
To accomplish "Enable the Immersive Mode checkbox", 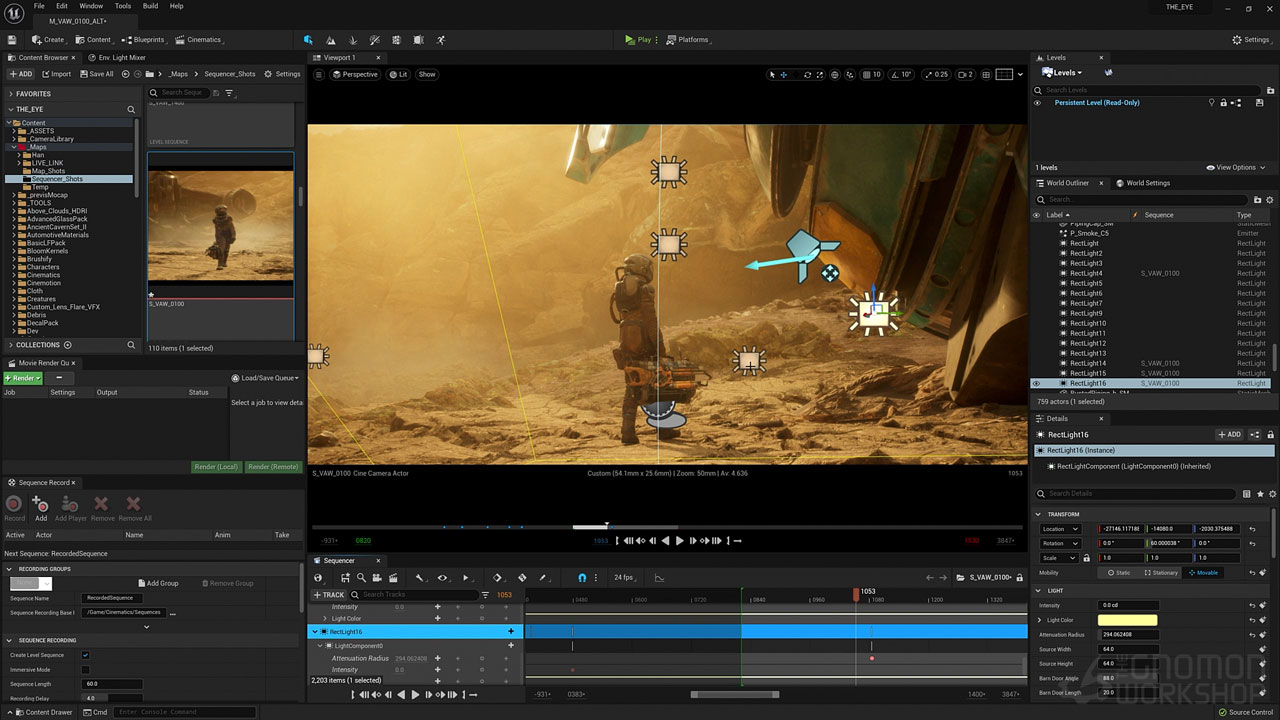I will coord(85,670).
